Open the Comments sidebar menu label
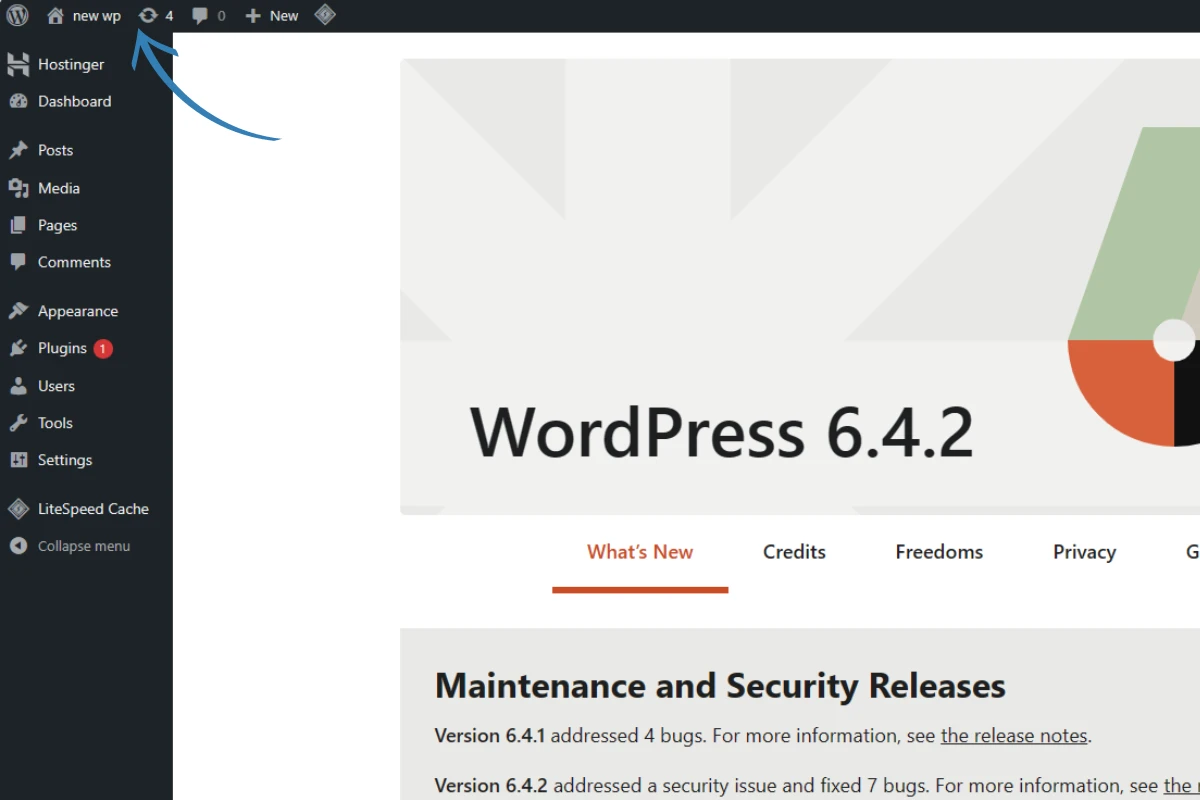 tap(74, 262)
